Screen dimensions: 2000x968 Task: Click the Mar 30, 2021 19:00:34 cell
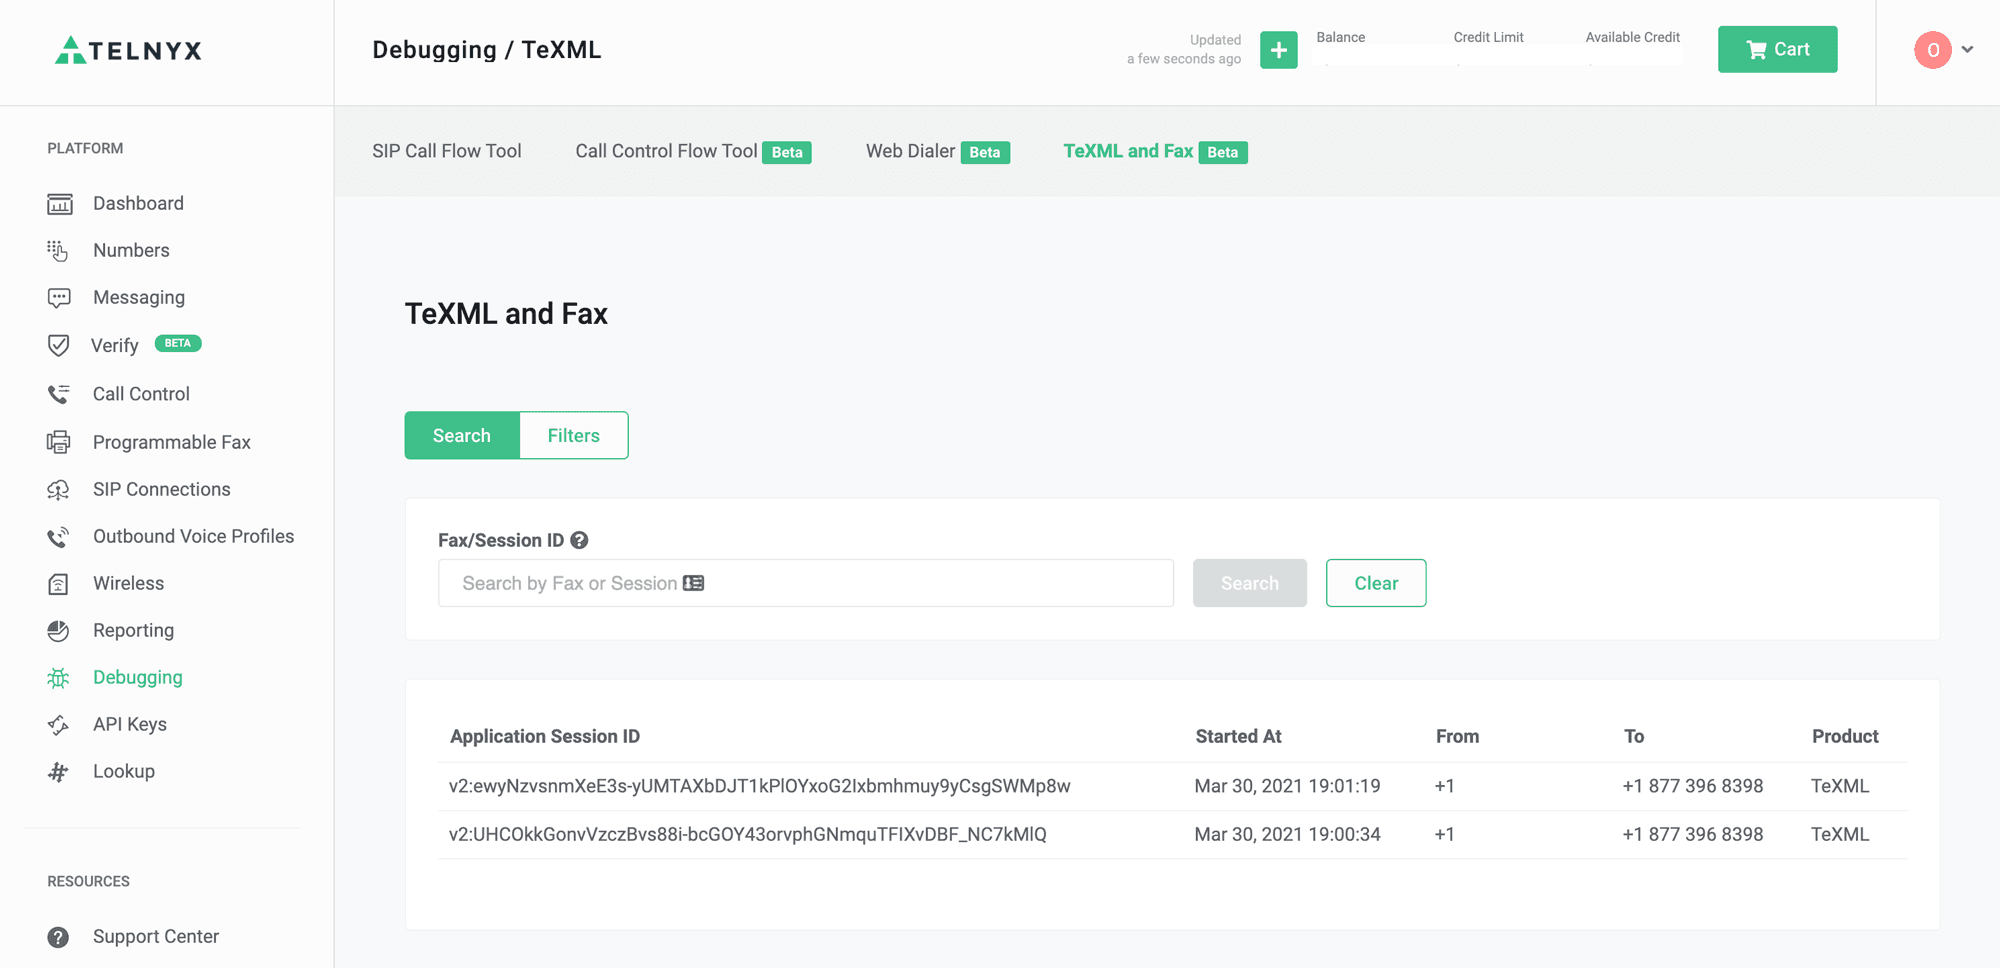pos(1287,835)
